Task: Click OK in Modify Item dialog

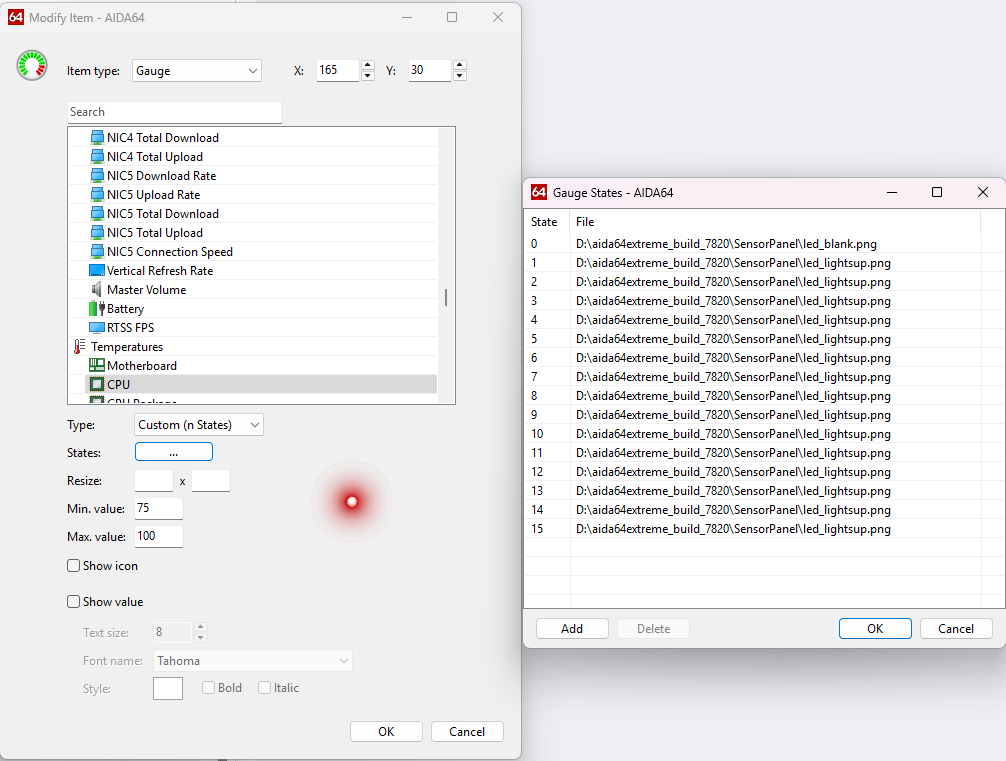Action: tap(386, 731)
